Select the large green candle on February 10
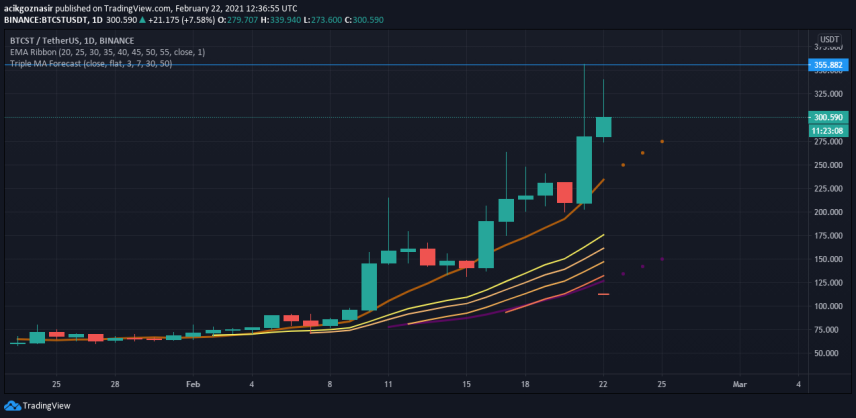Screen dimensions: 856x418 pyautogui.click(x=369, y=286)
